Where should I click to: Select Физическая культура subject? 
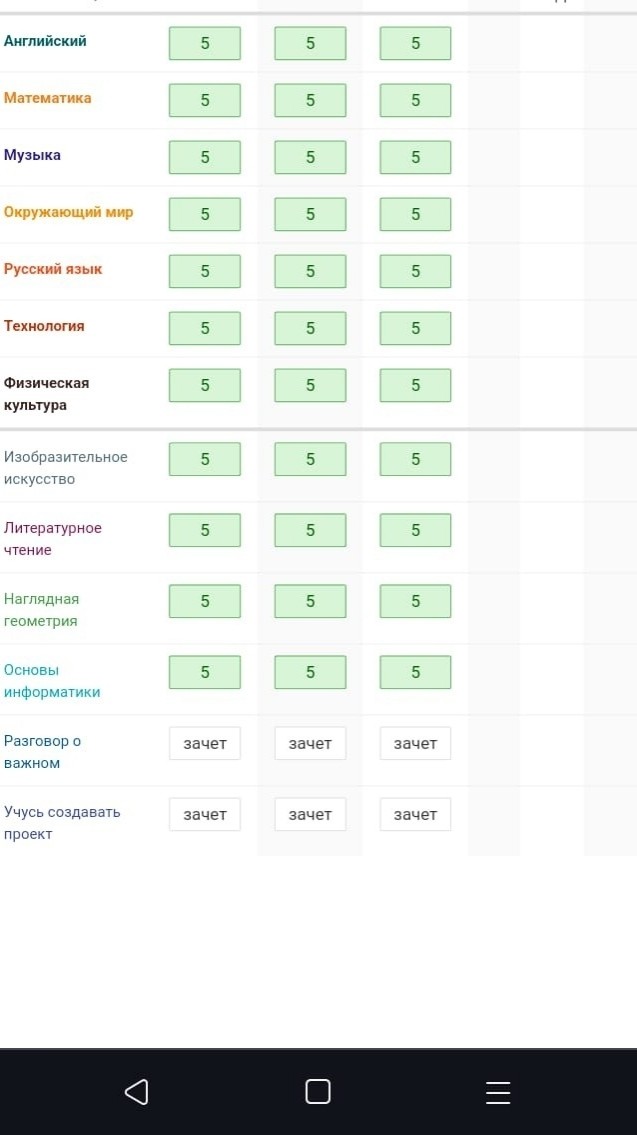pyautogui.click(x=46, y=394)
